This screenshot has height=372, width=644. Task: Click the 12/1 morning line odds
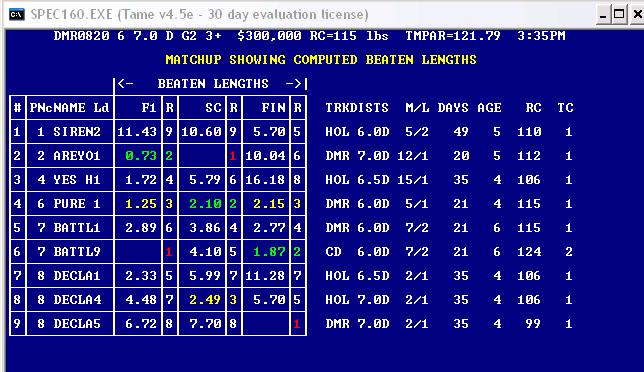click(x=413, y=156)
